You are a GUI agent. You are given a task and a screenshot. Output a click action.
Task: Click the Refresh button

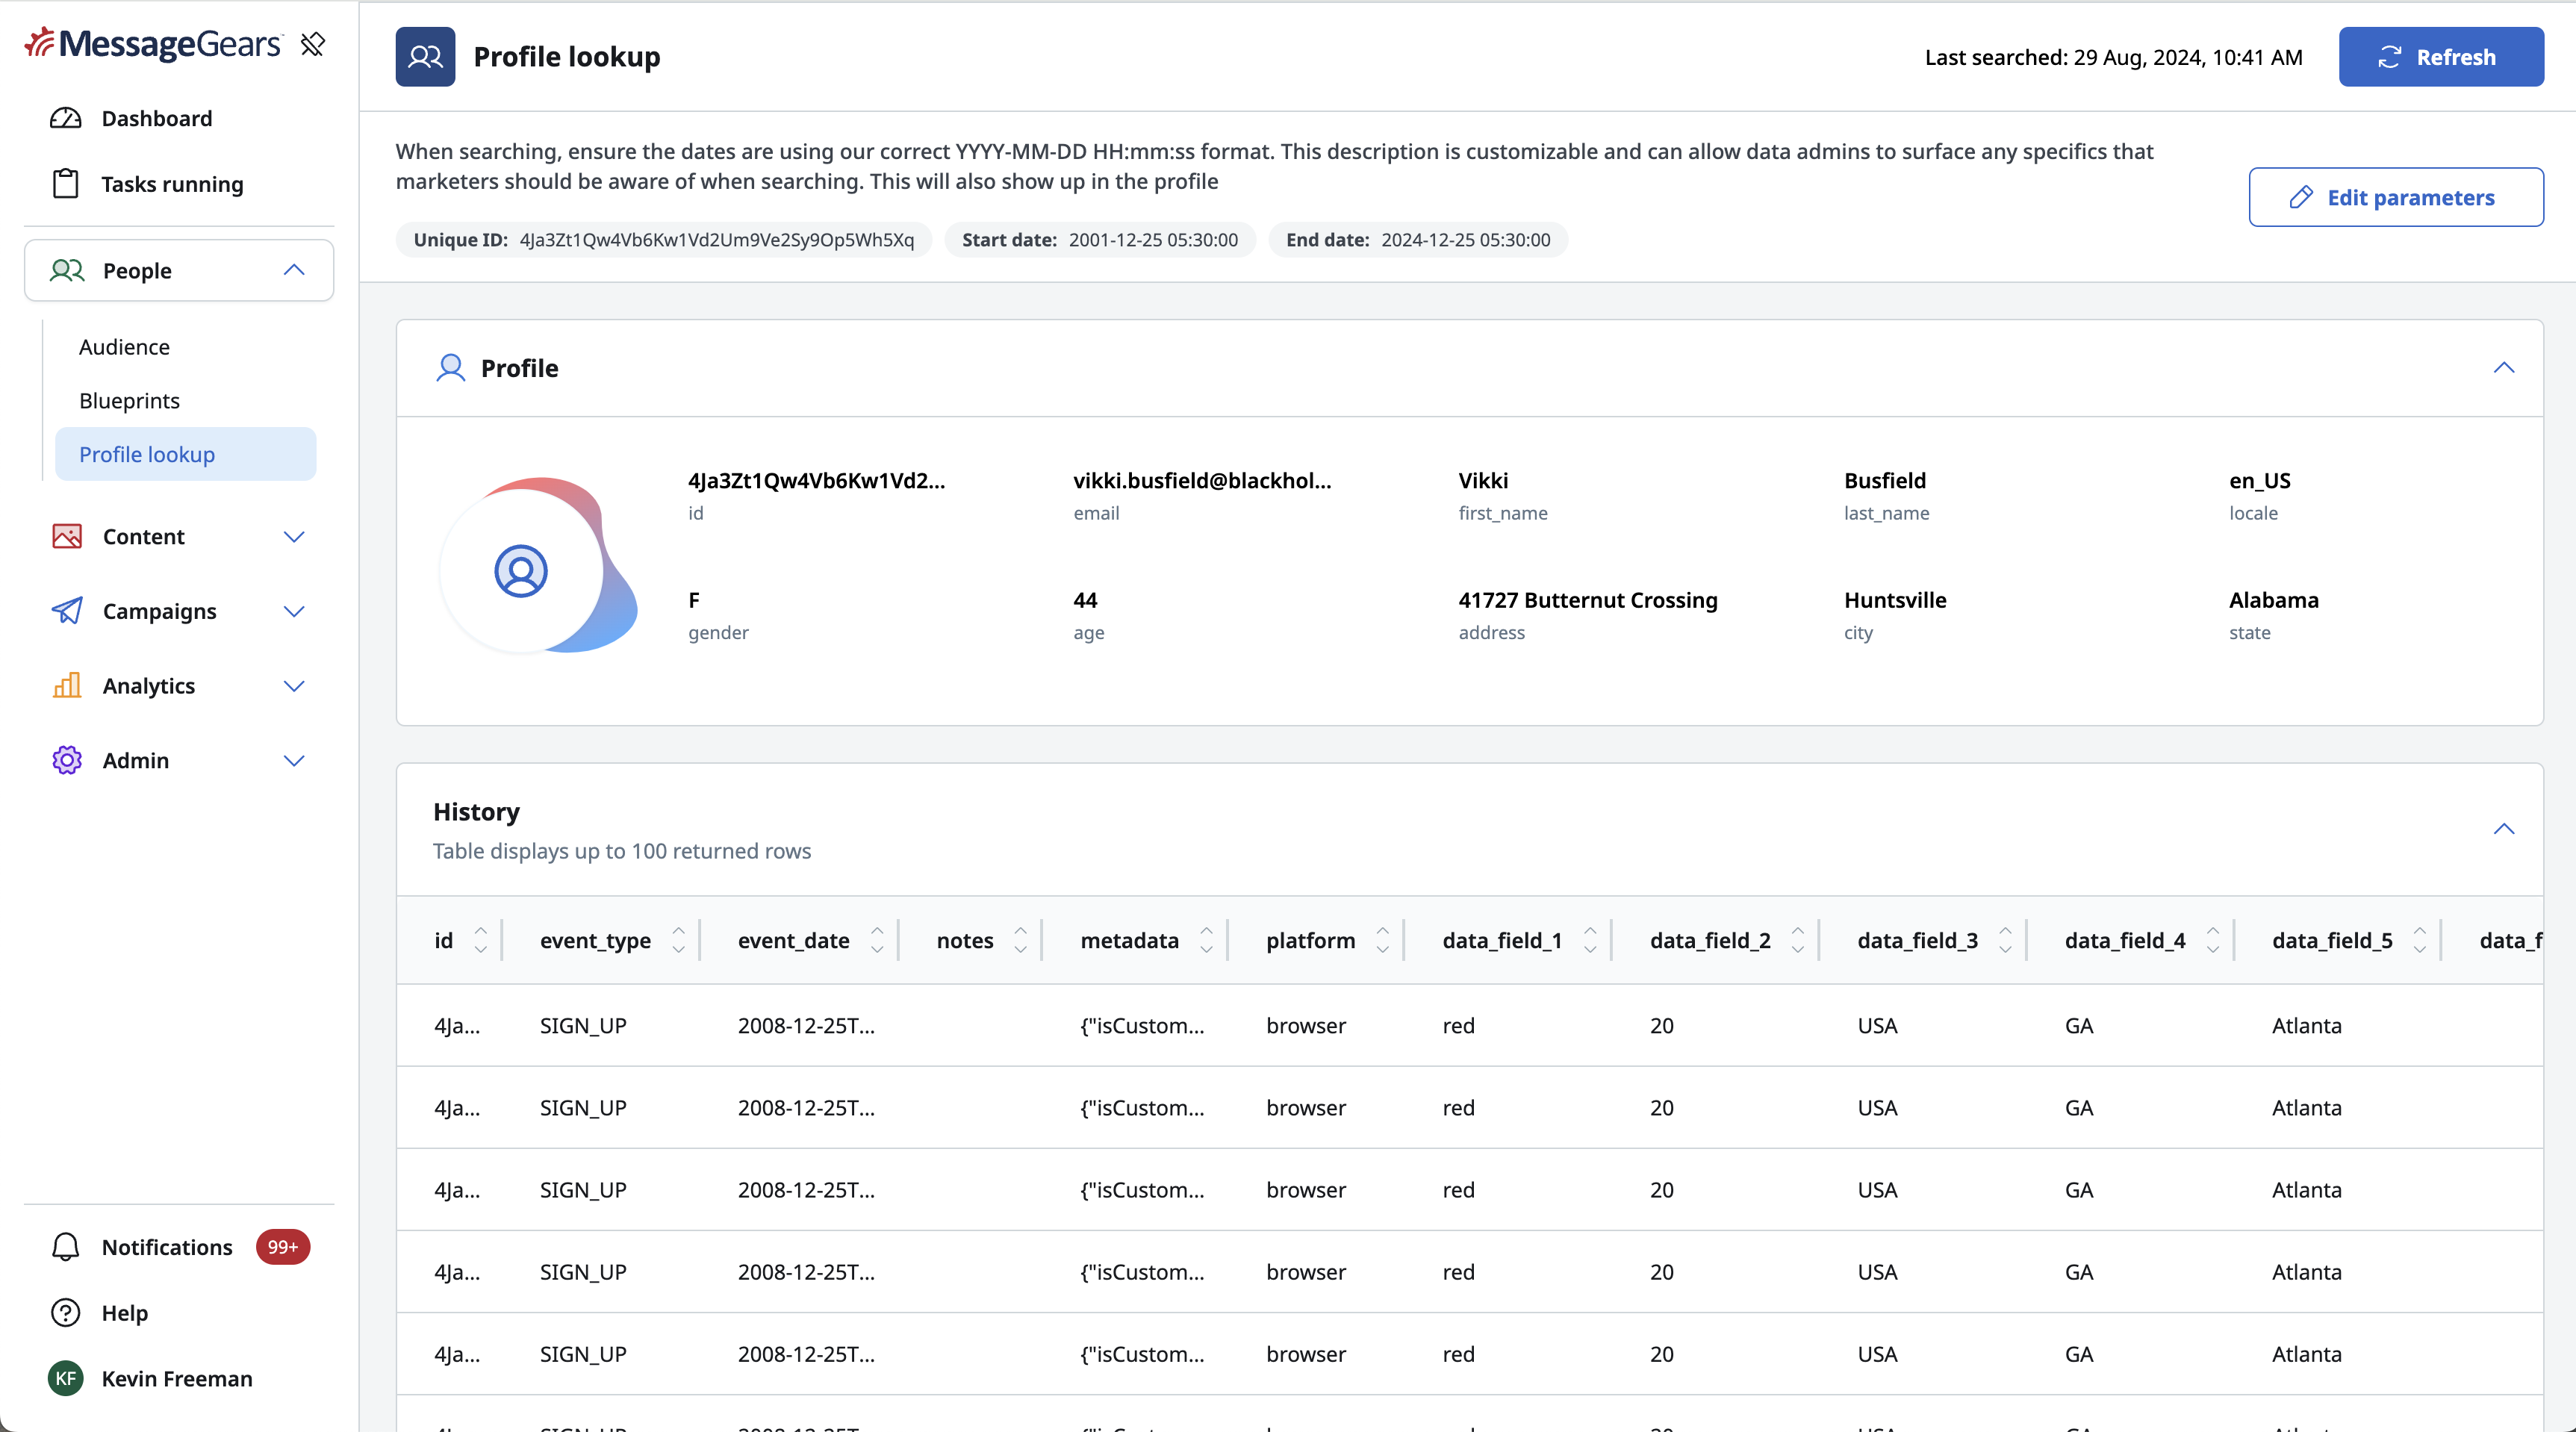[x=2441, y=57]
